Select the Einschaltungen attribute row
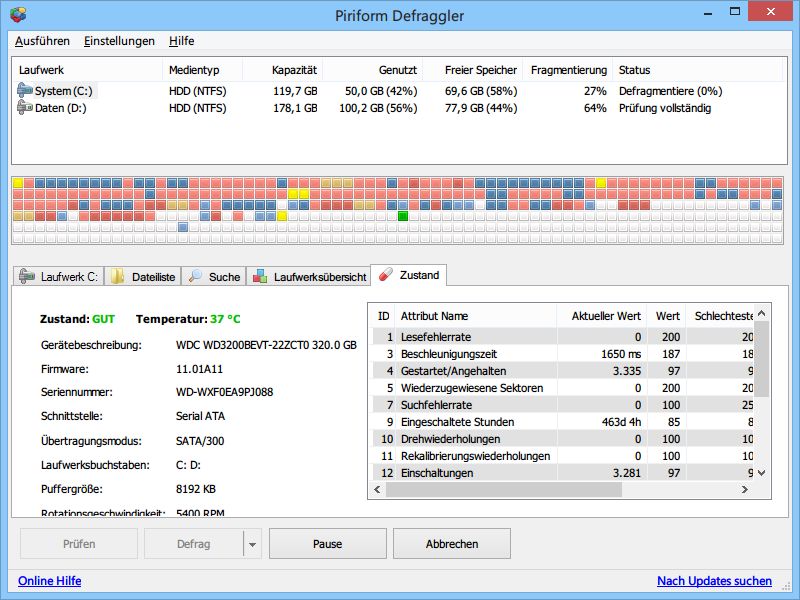This screenshot has height=600, width=800. (x=563, y=473)
